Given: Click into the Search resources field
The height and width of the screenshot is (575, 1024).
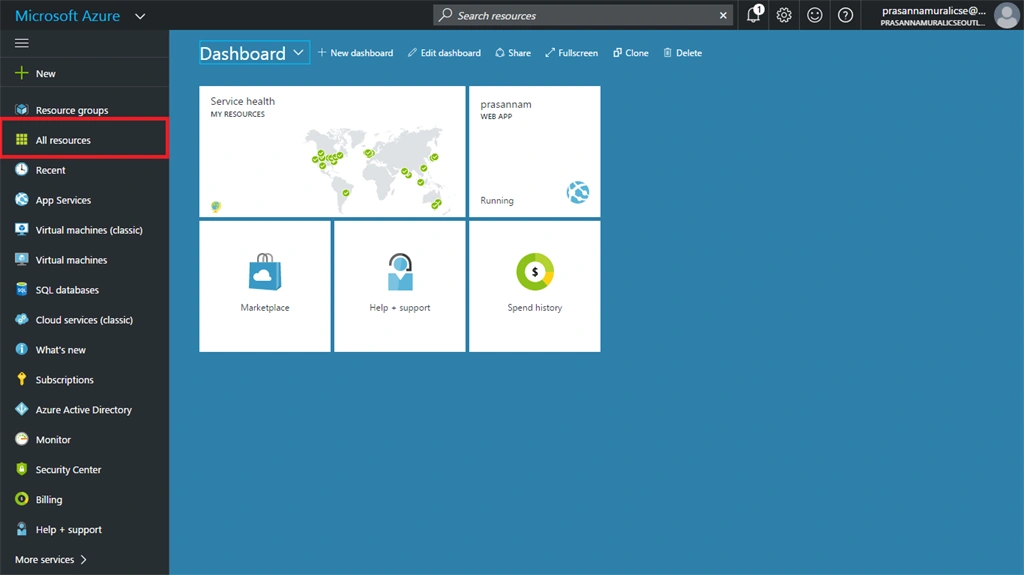Looking at the screenshot, I should pyautogui.click(x=581, y=15).
